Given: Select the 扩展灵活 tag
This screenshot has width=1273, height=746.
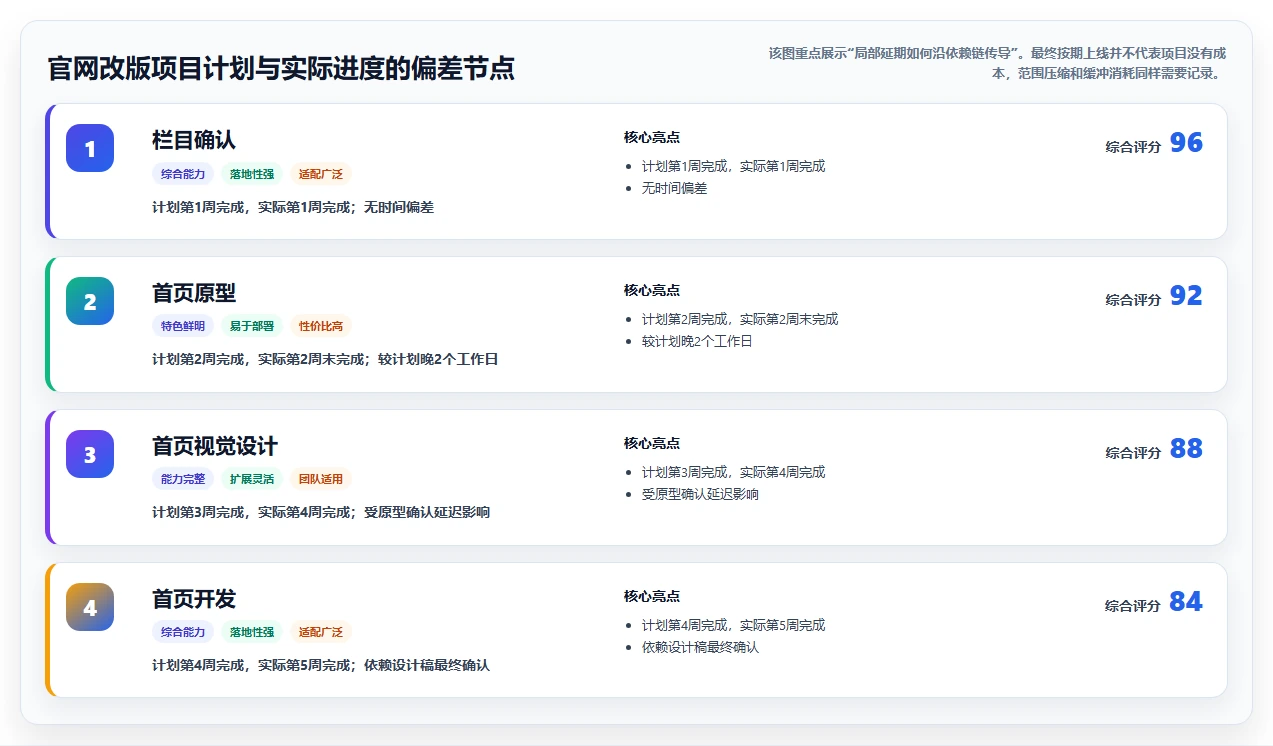Looking at the screenshot, I should tap(252, 480).
